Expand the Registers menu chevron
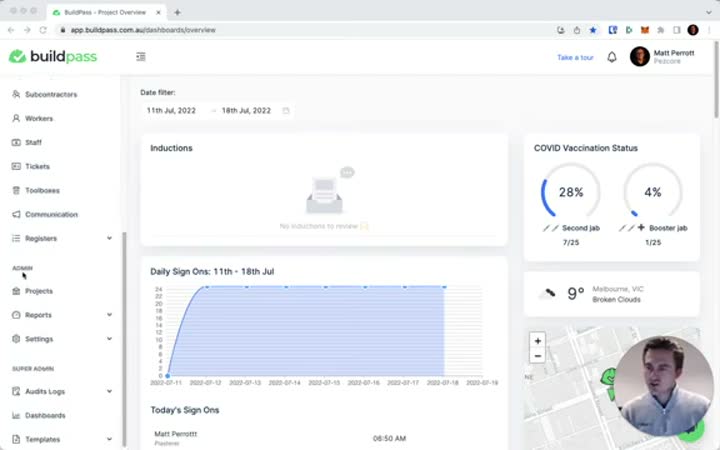The image size is (720, 450). click(109, 238)
